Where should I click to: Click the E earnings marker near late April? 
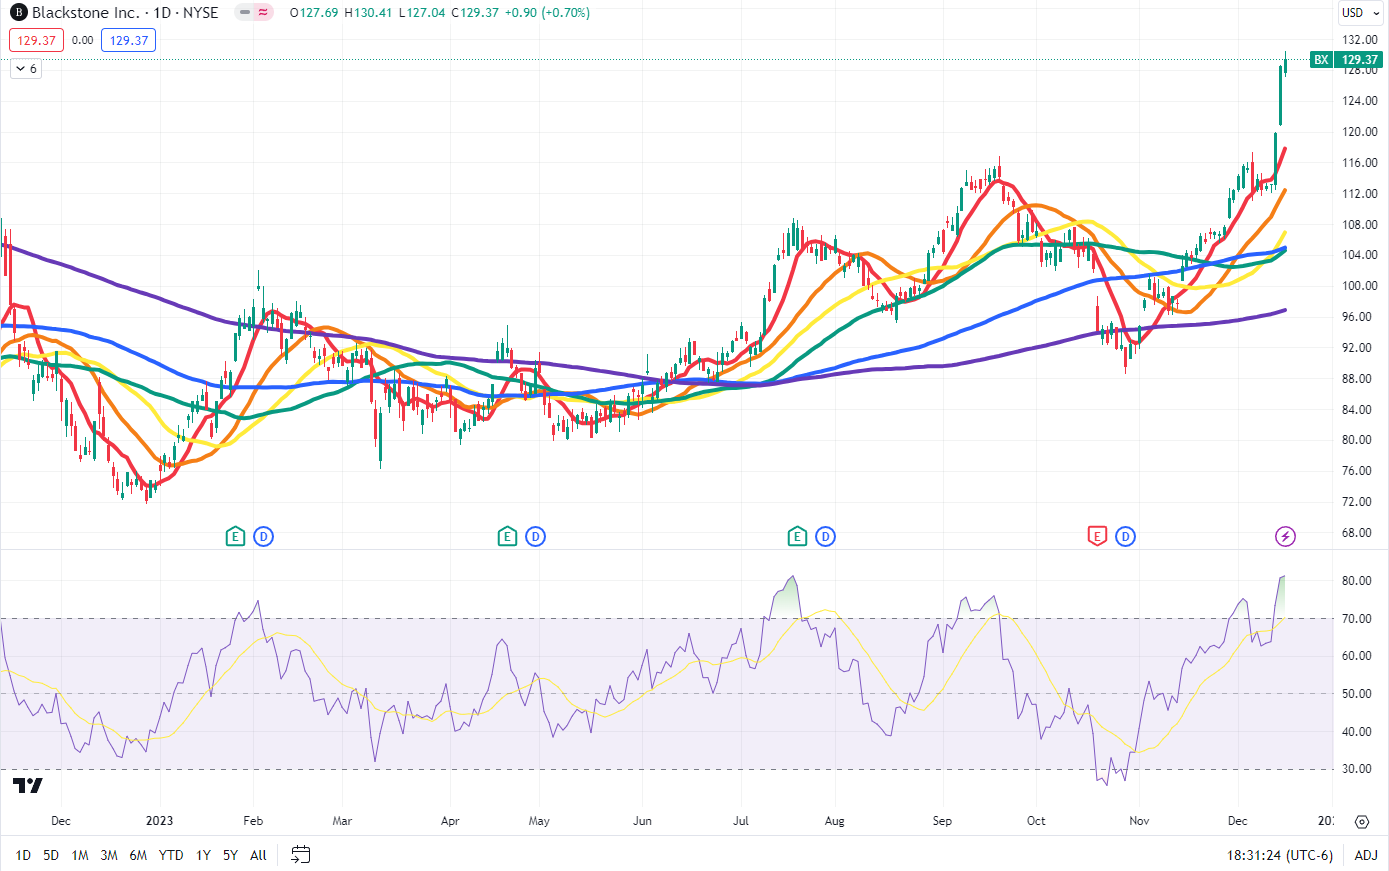[507, 537]
